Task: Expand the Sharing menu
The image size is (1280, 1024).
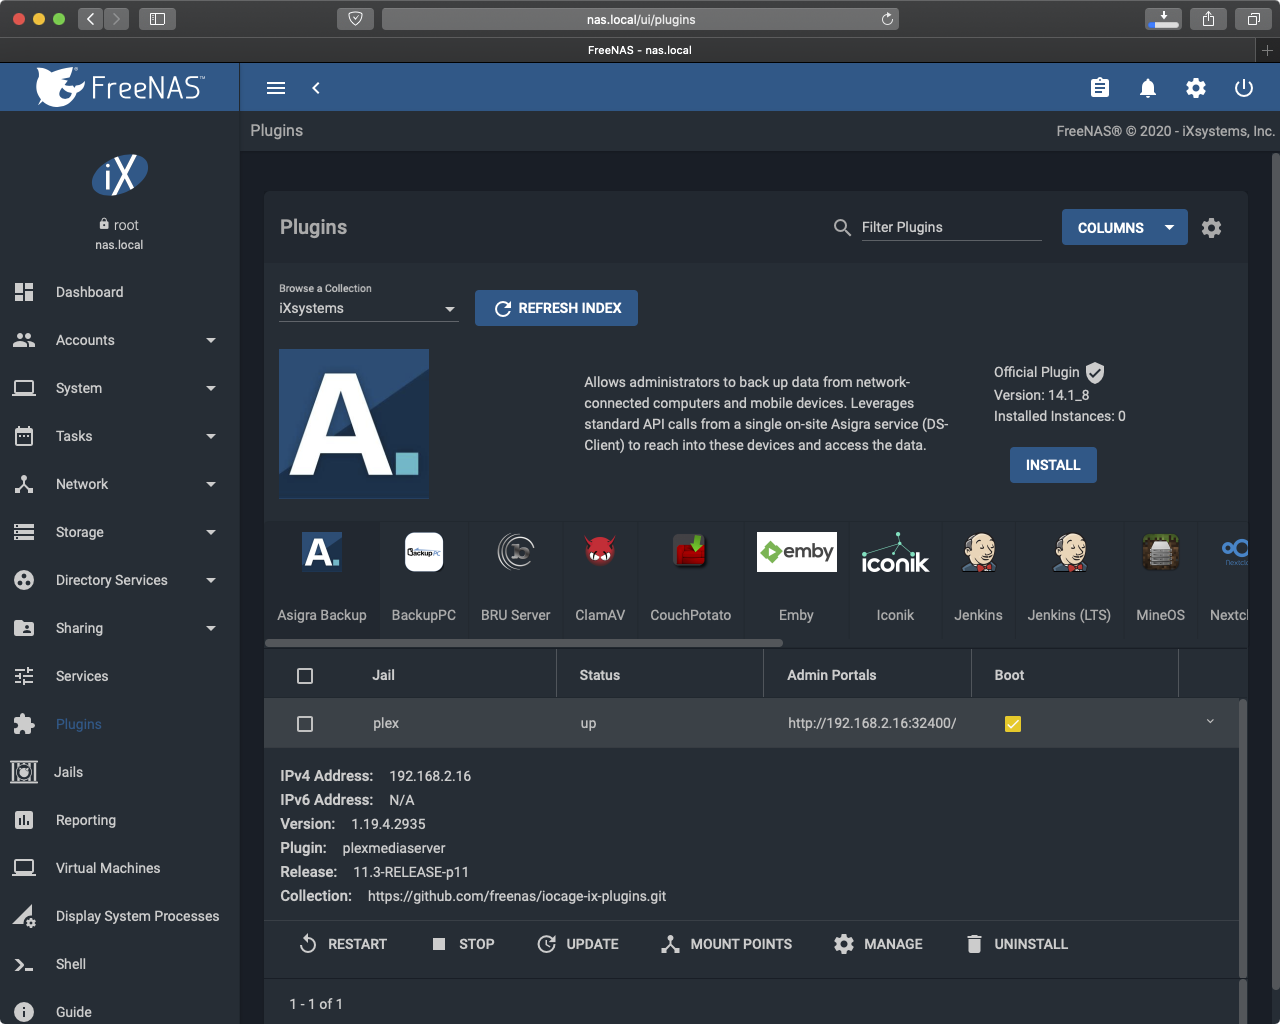Action: pyautogui.click(x=120, y=628)
